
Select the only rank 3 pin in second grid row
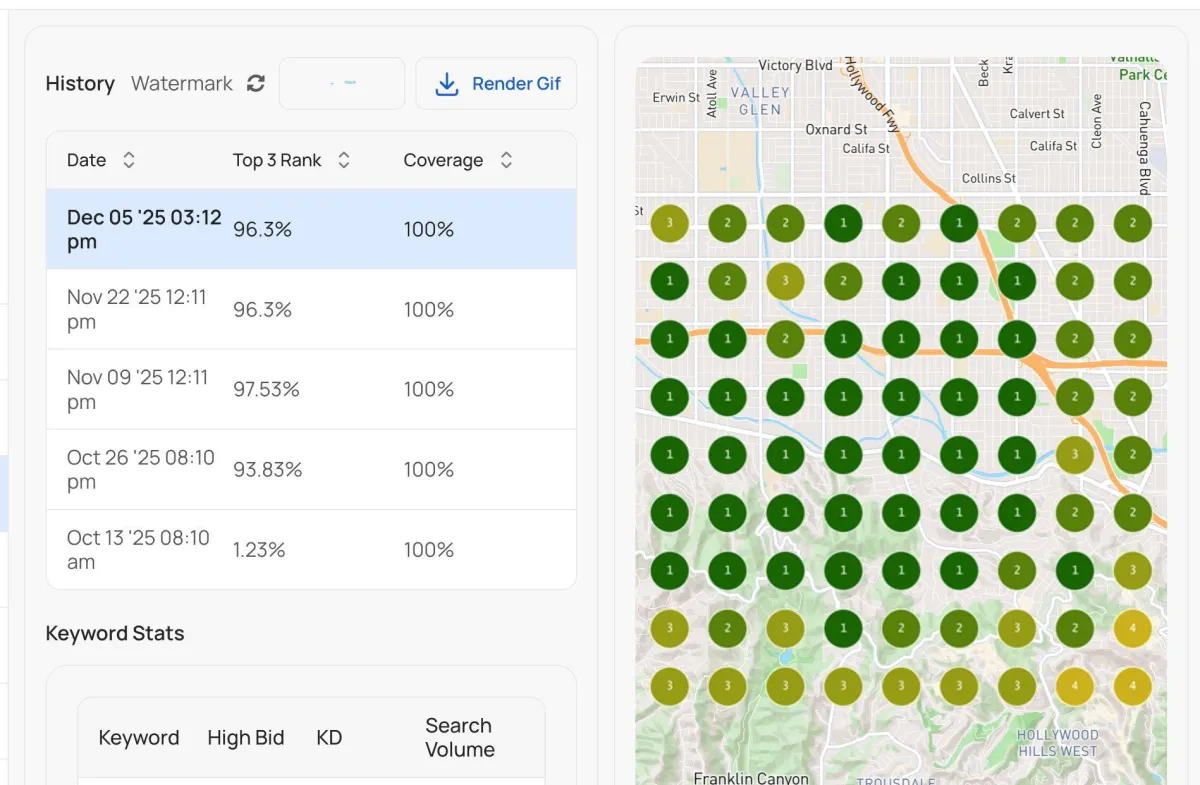coord(785,282)
